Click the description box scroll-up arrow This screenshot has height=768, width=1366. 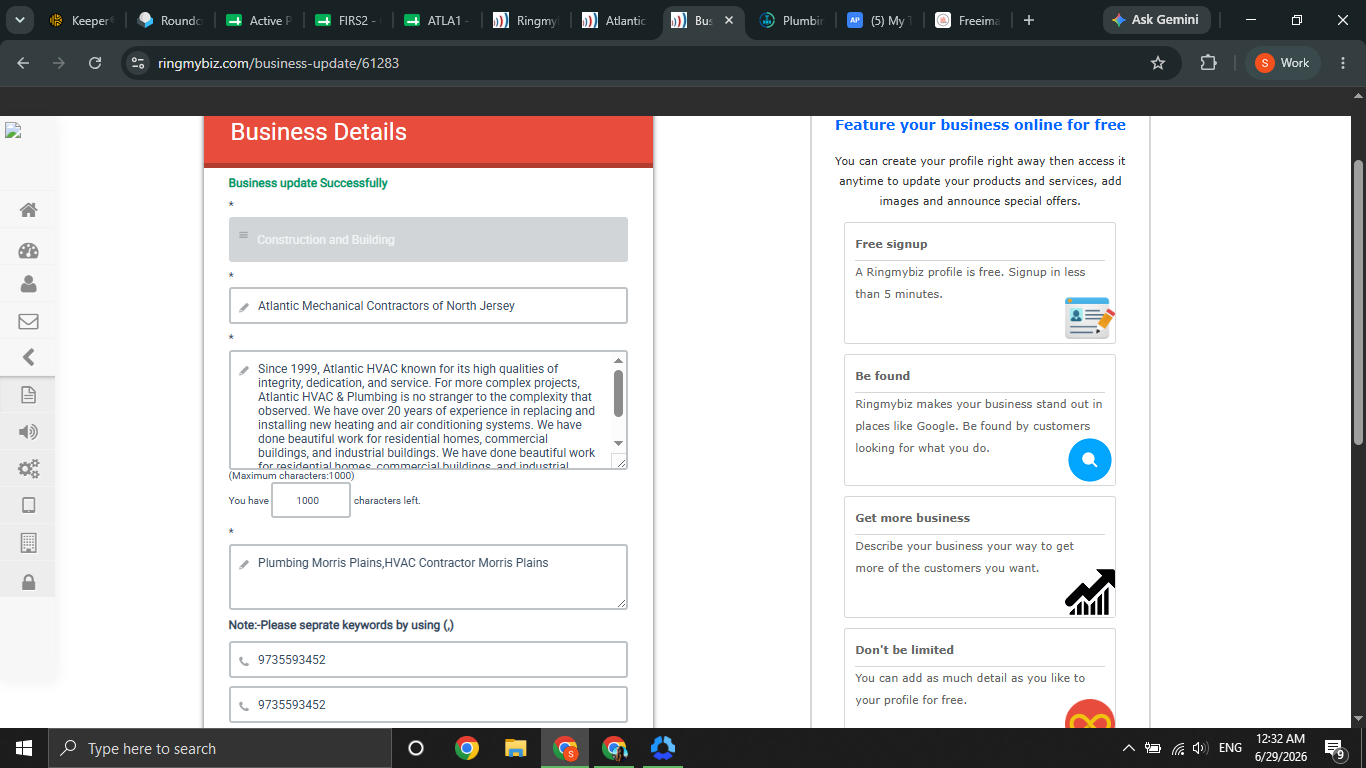(618, 360)
